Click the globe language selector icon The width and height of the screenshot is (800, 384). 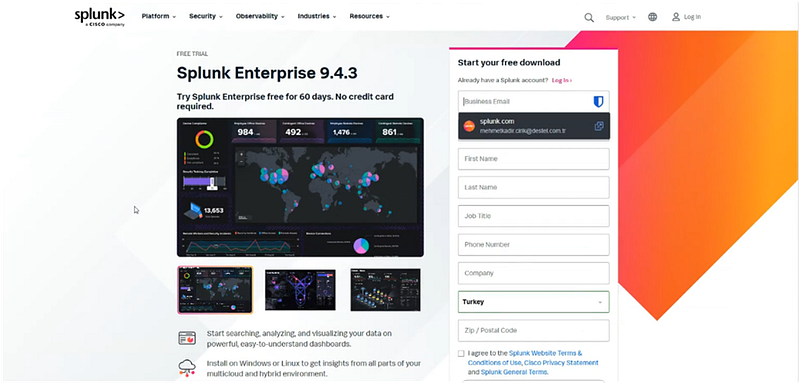click(x=653, y=17)
